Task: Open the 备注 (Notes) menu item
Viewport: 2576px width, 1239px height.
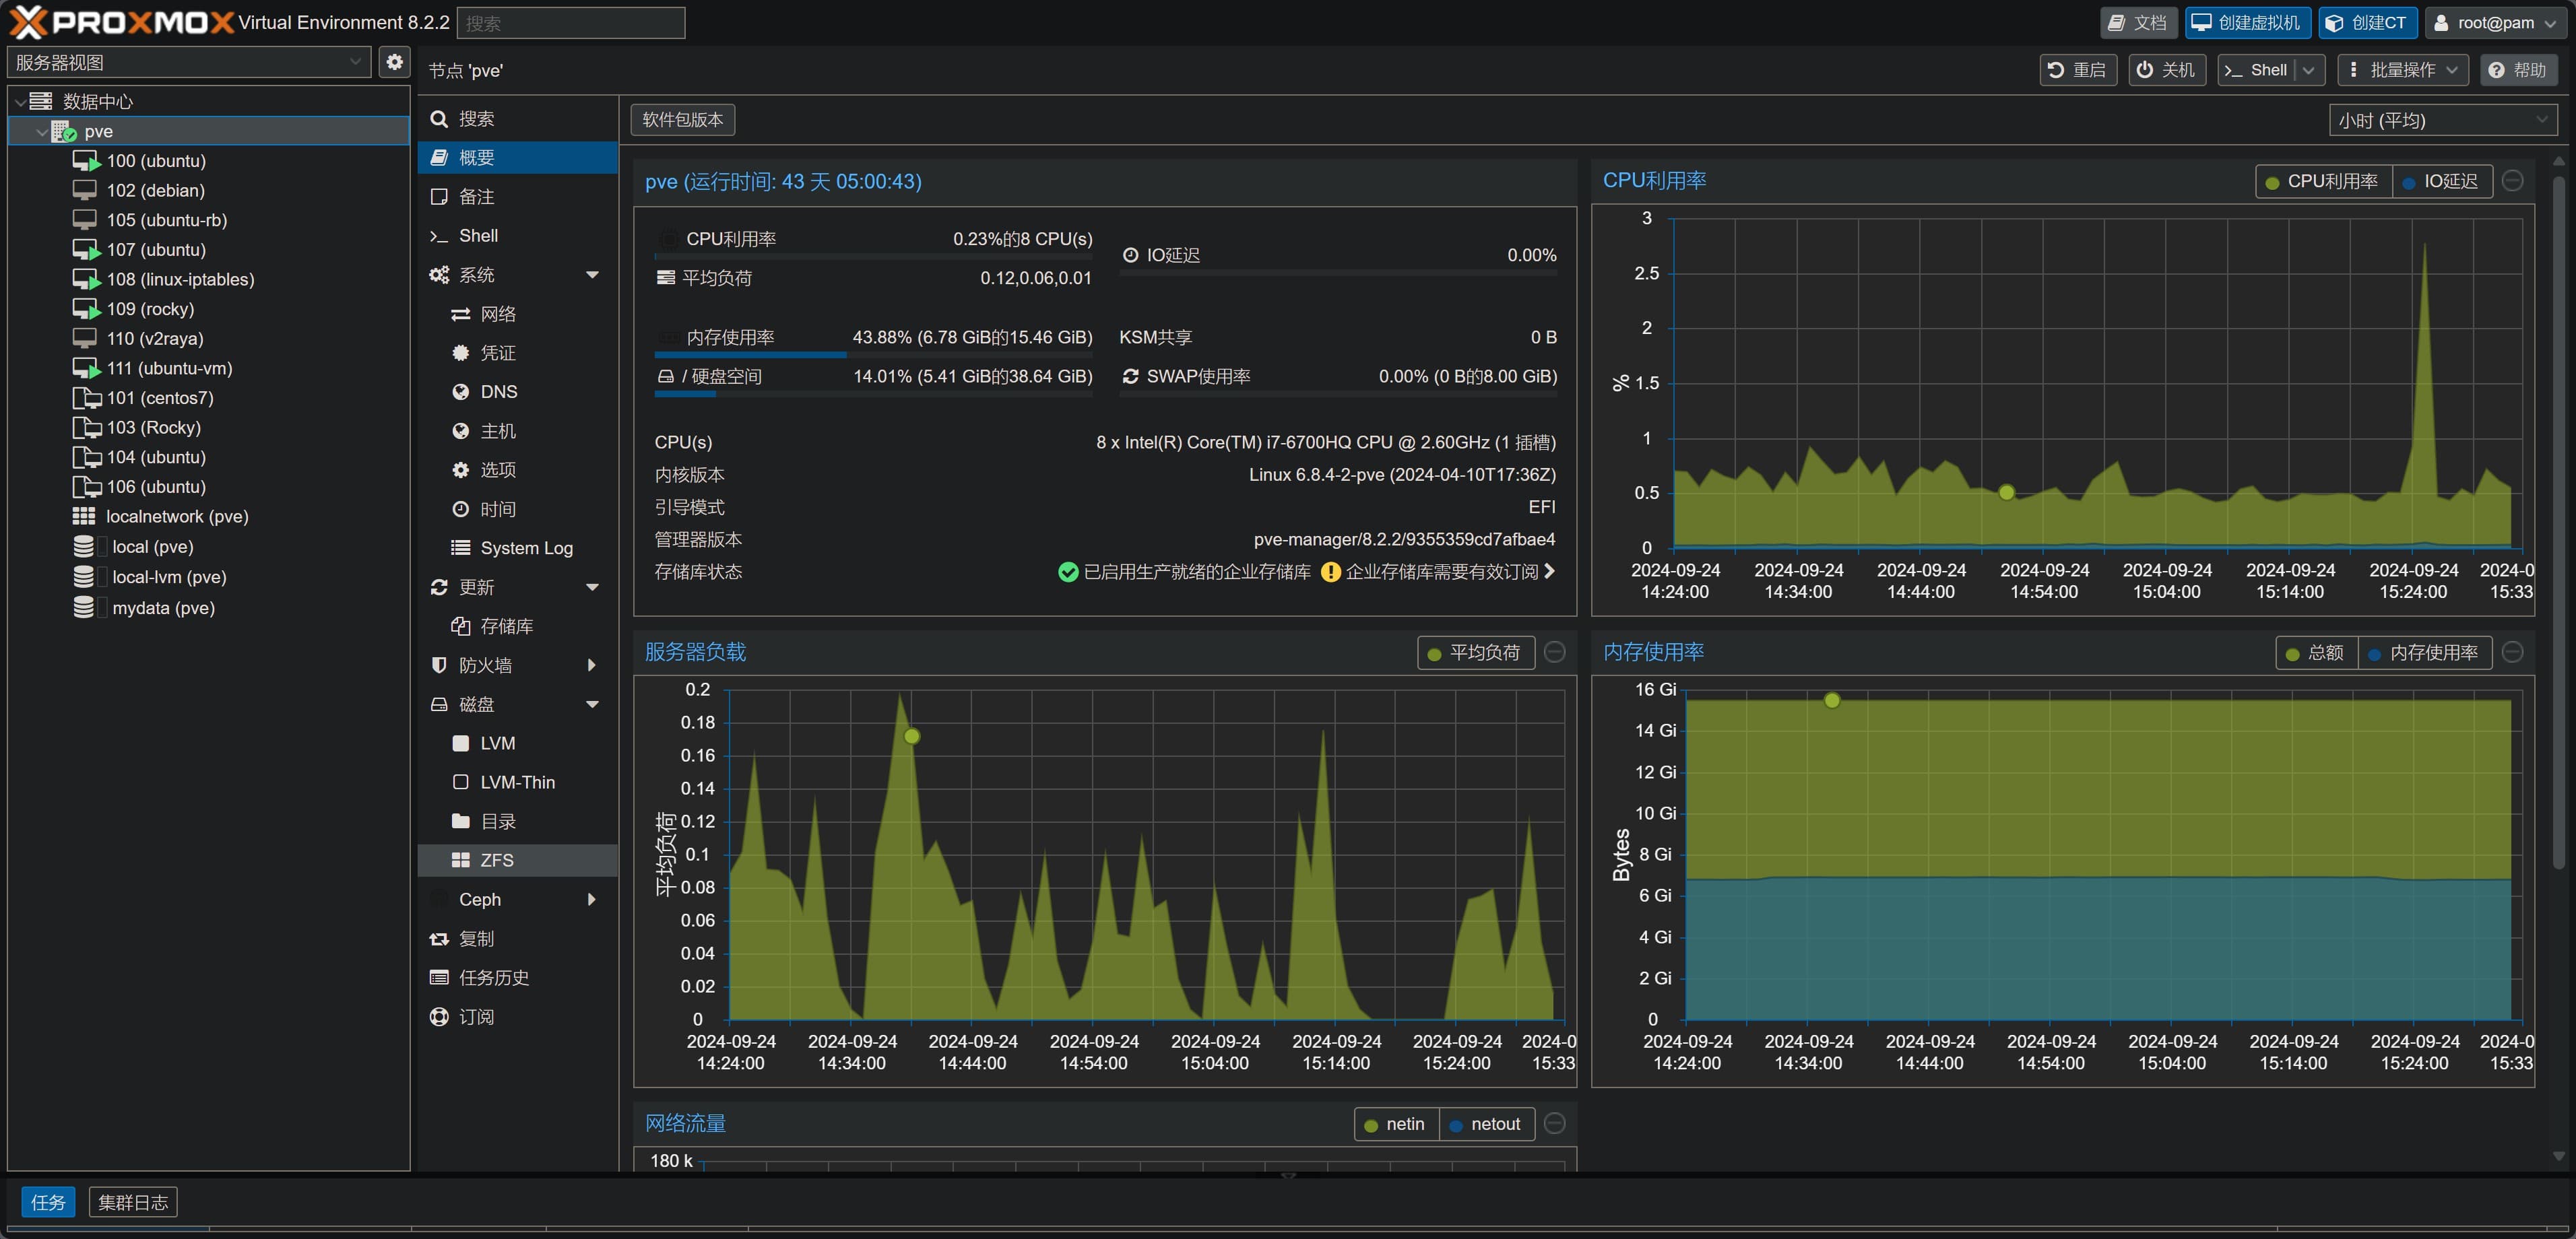Action: click(517, 196)
